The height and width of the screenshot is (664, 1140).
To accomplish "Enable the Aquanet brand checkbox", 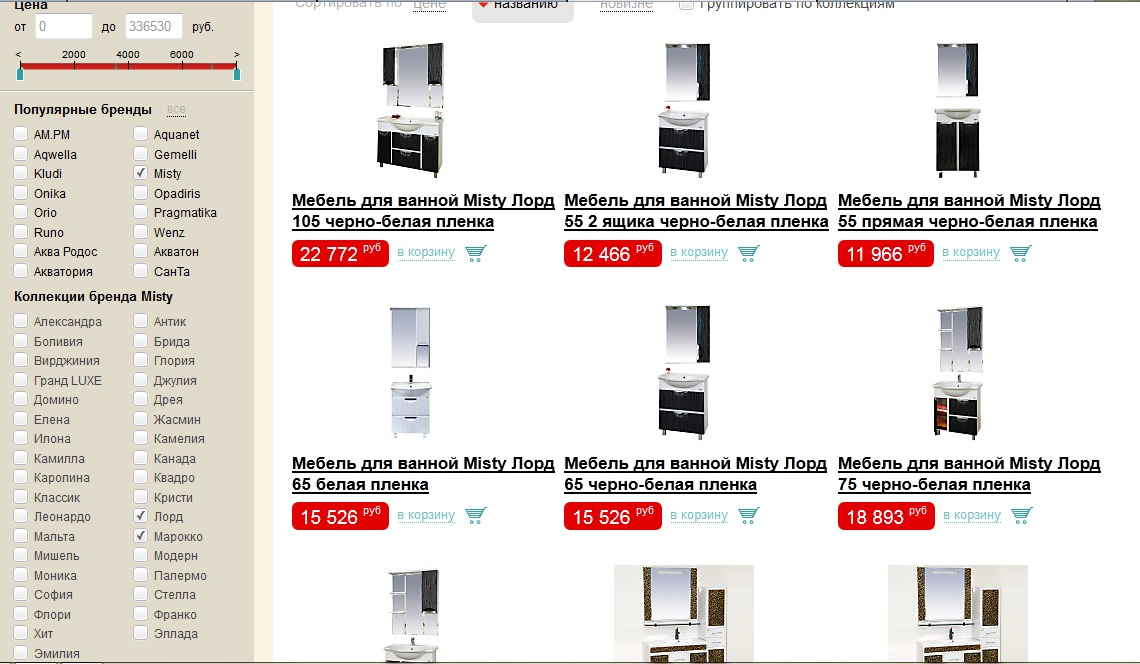I will click(x=140, y=134).
